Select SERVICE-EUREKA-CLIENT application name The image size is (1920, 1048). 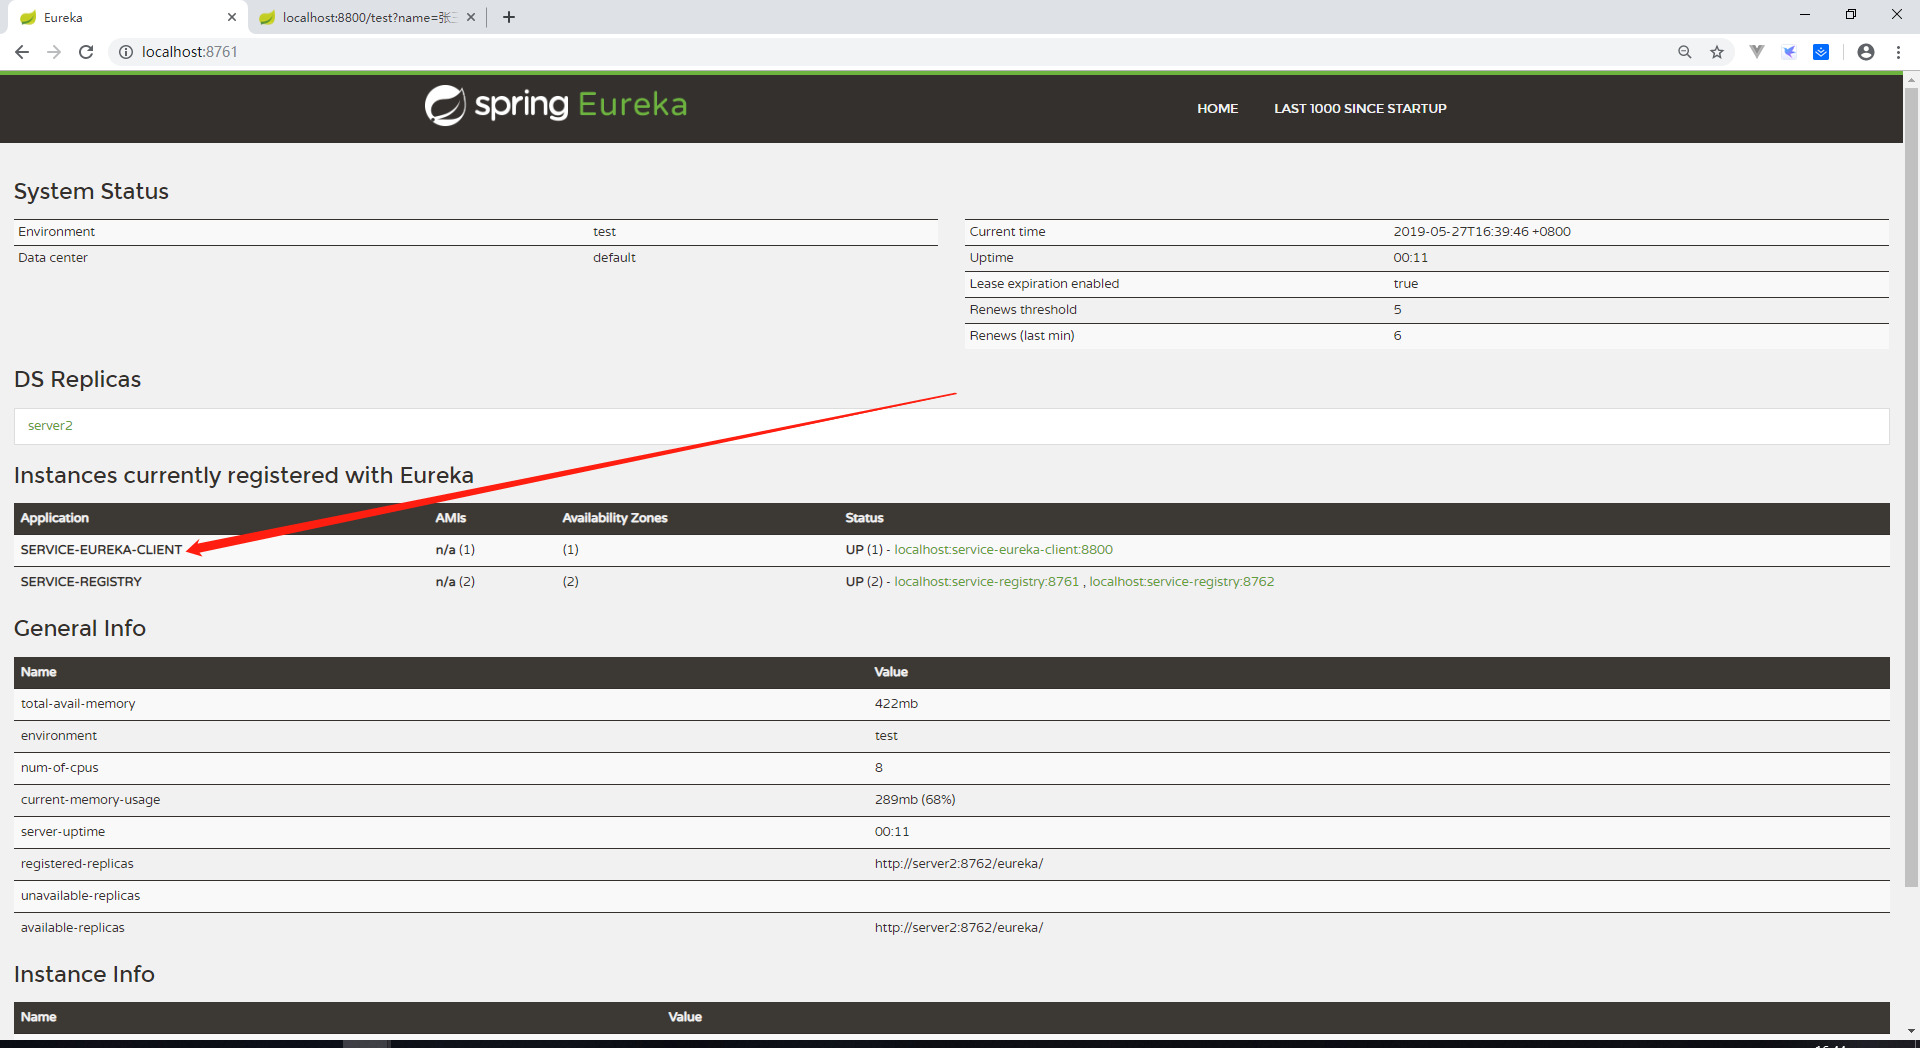101,550
